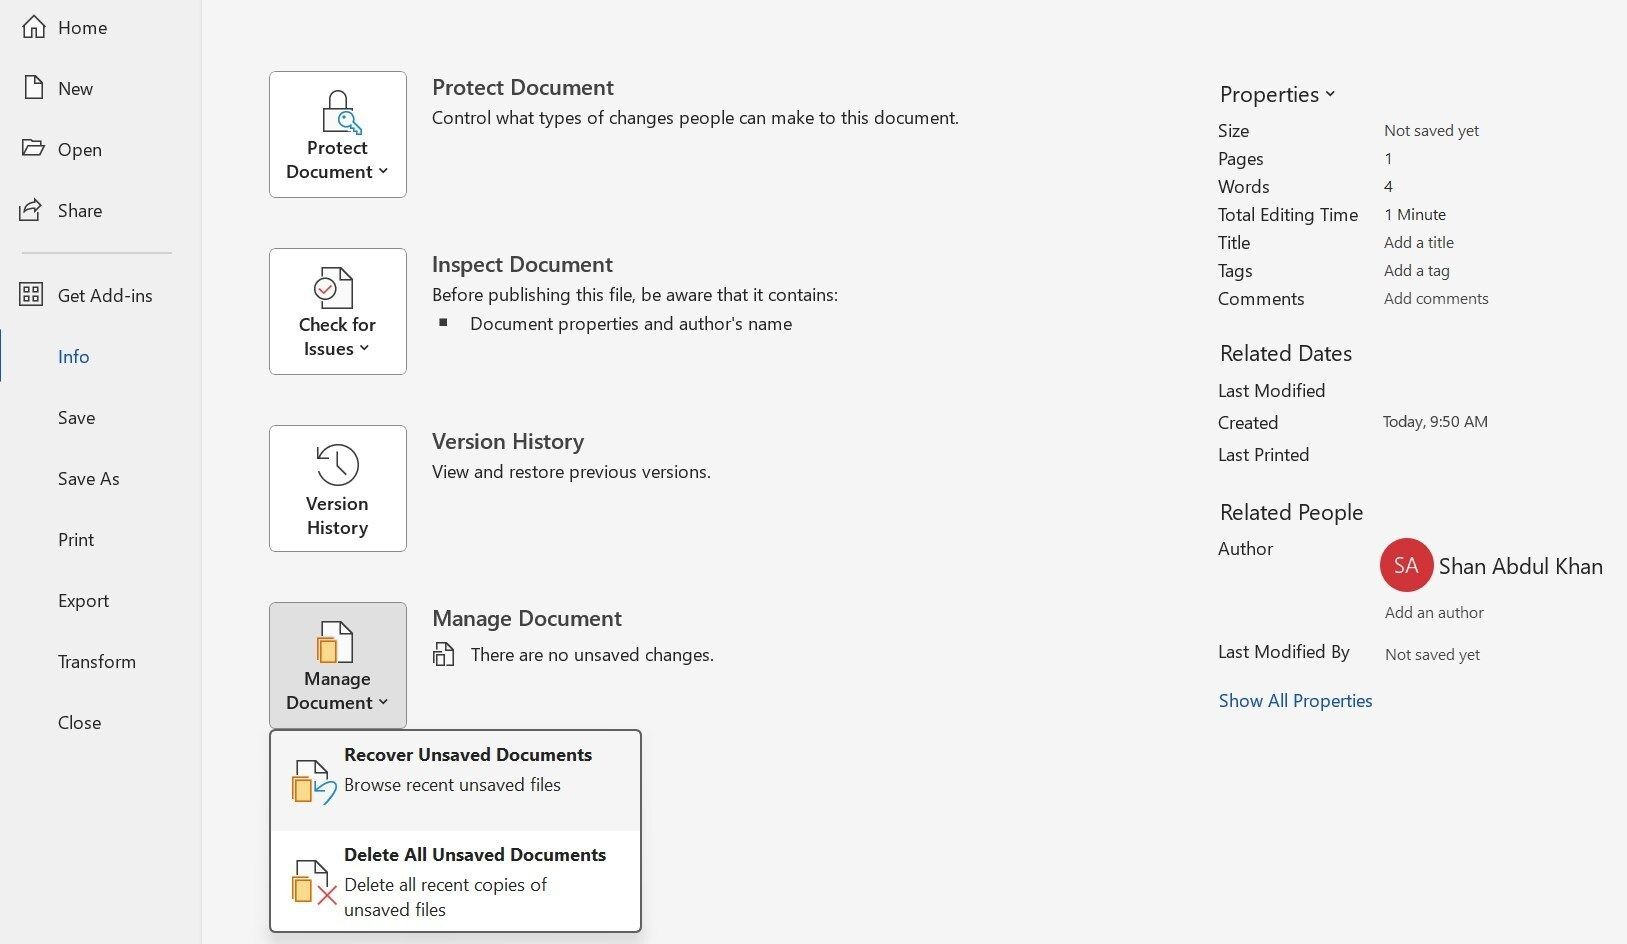Click the Recover Unsaved Documents icon

pos(313,781)
